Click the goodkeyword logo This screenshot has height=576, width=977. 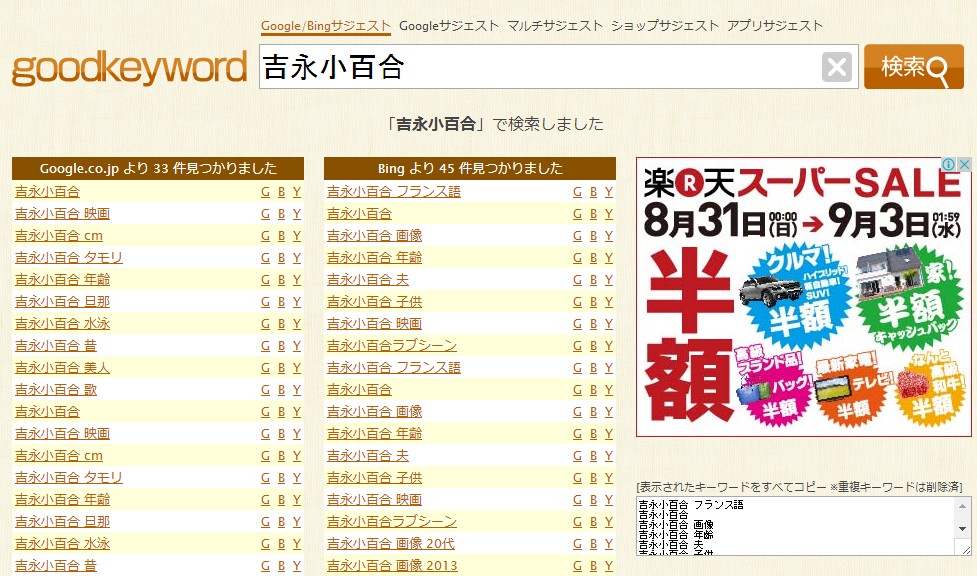tap(130, 68)
